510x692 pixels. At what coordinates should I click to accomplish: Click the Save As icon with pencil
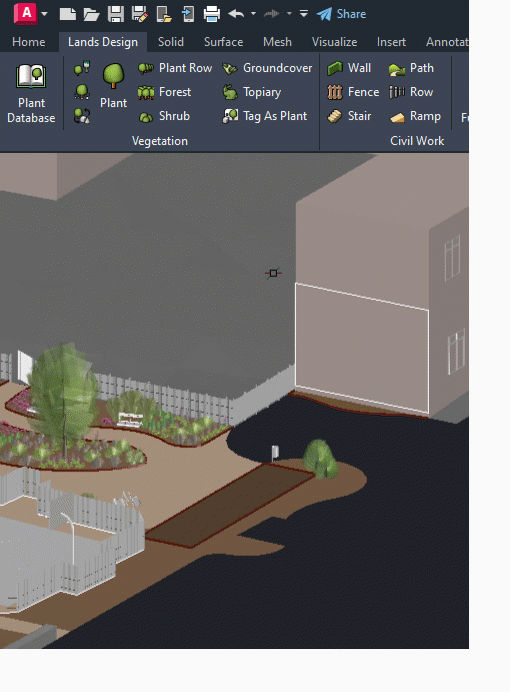[x=139, y=14]
